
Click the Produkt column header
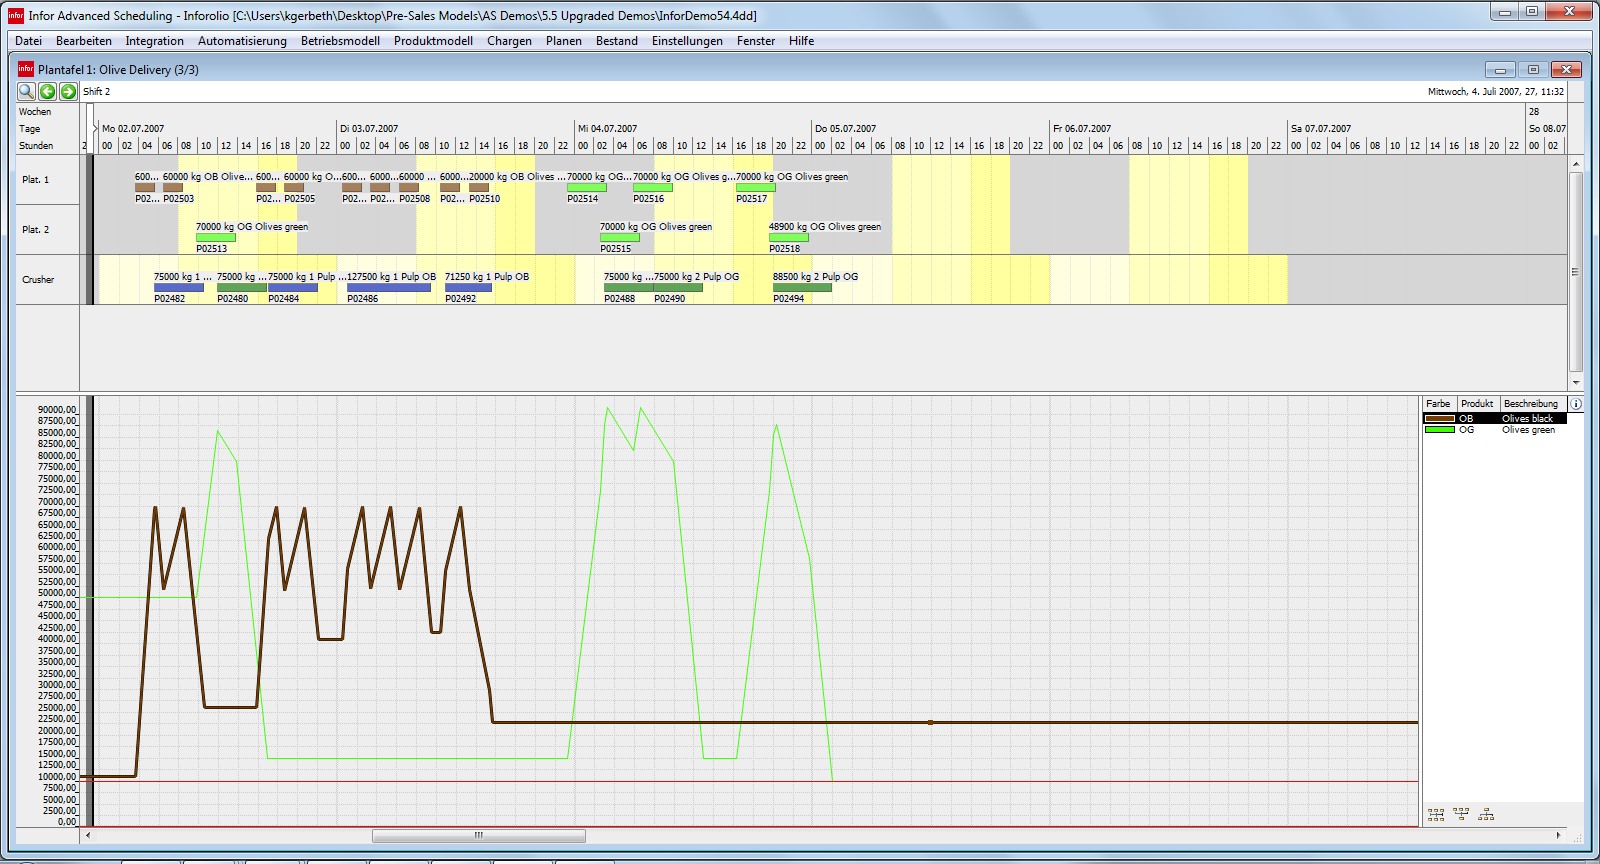1476,404
